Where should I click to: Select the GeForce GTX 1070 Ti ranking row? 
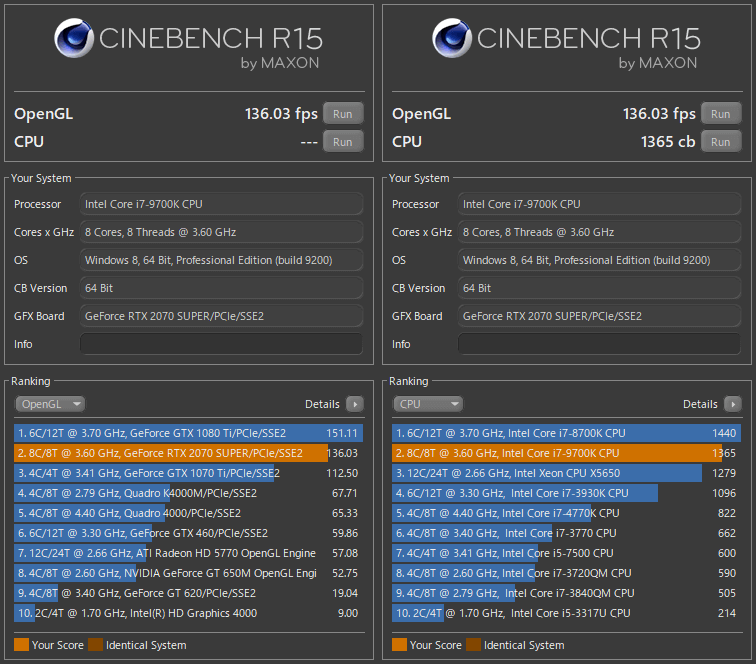tap(189, 473)
